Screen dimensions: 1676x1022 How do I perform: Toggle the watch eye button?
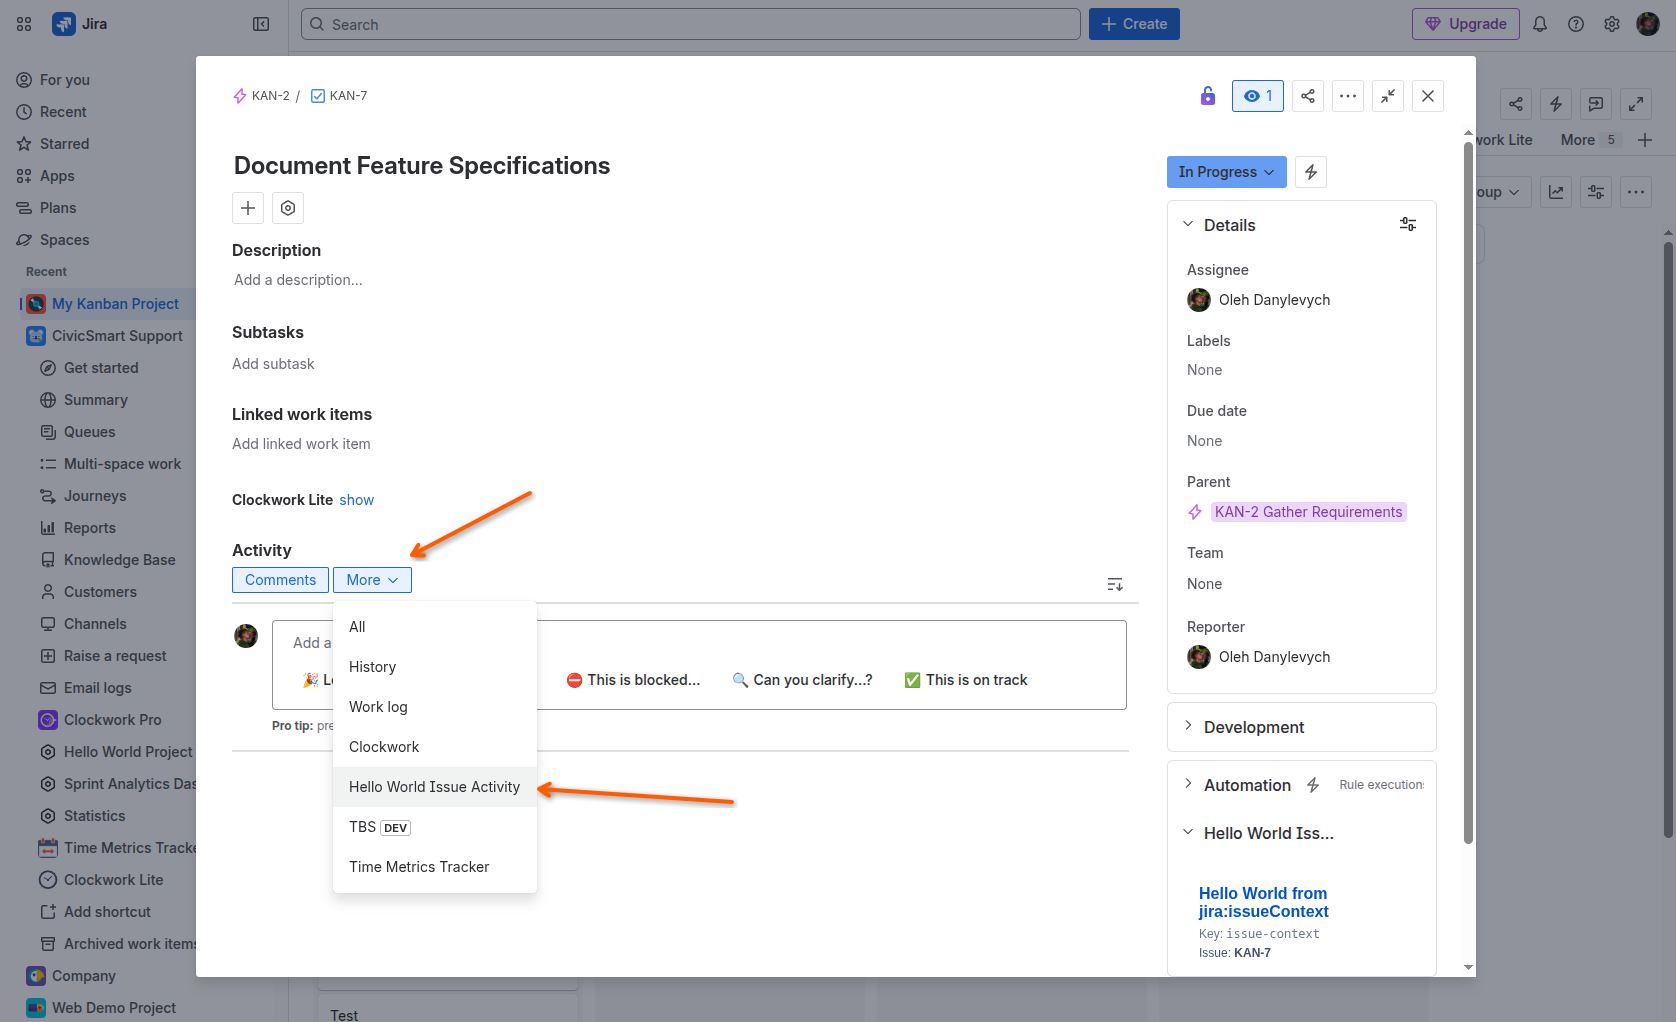point(1258,96)
